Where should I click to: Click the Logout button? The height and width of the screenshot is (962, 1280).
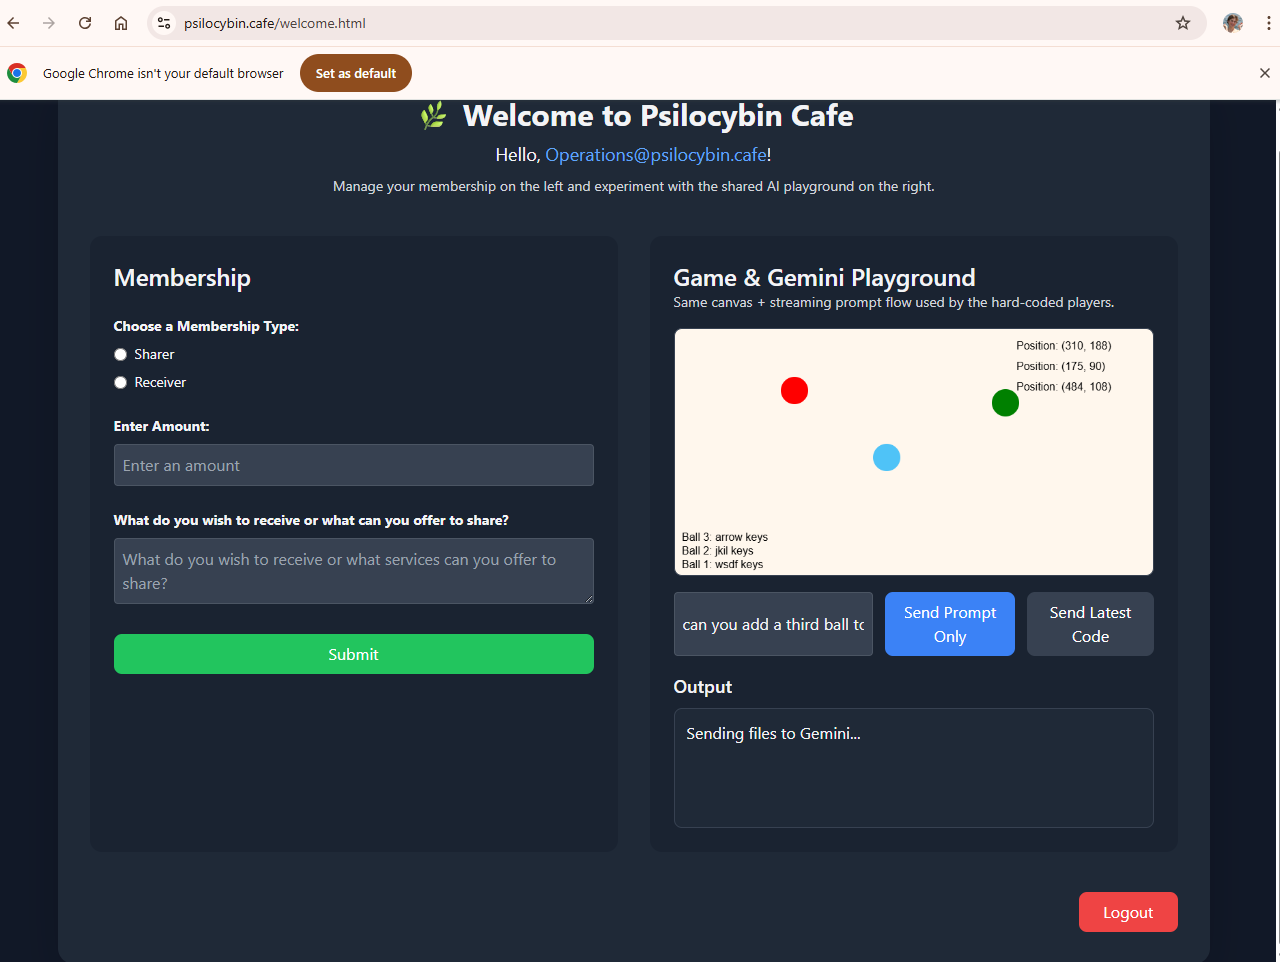(1127, 912)
